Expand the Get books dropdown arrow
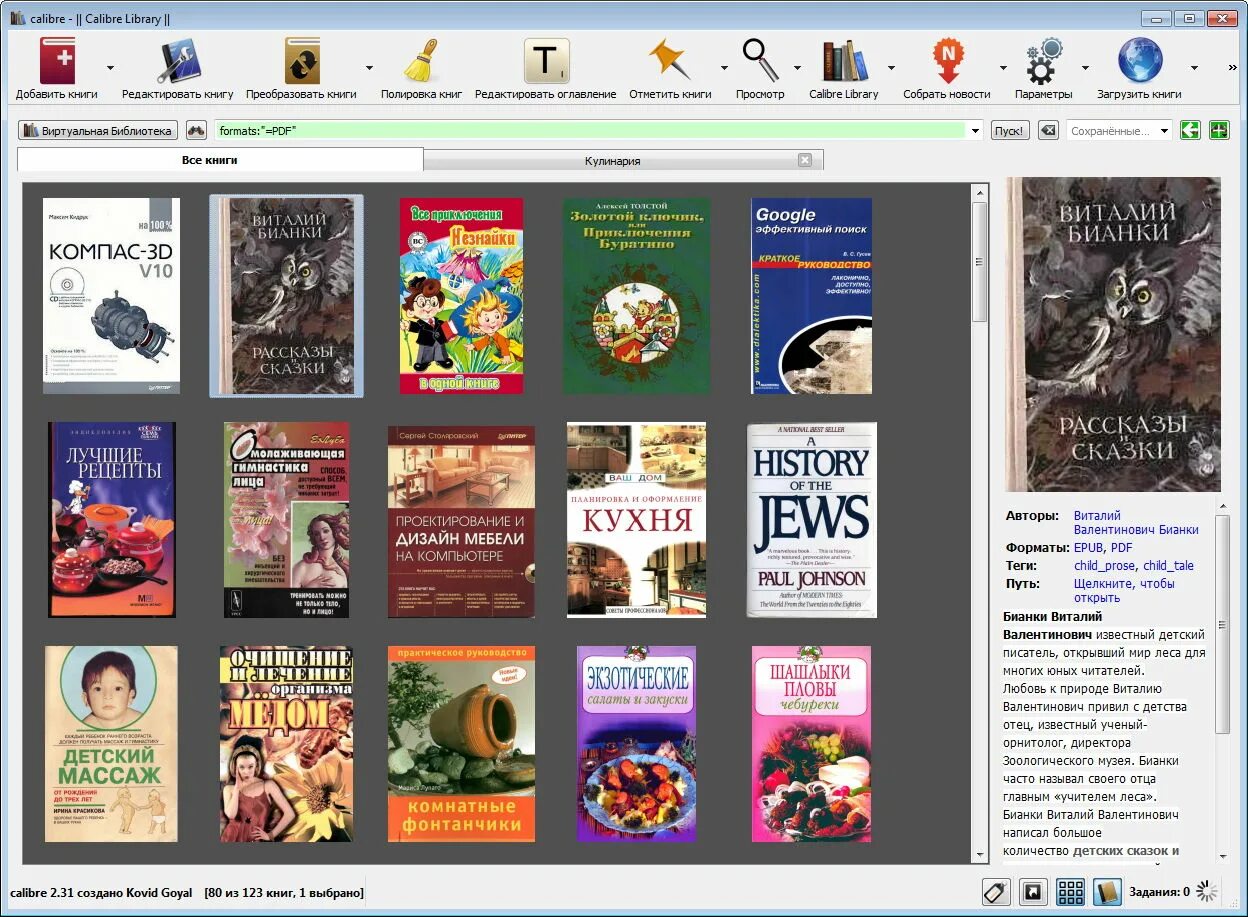The image size is (1248, 917). 1194,68
